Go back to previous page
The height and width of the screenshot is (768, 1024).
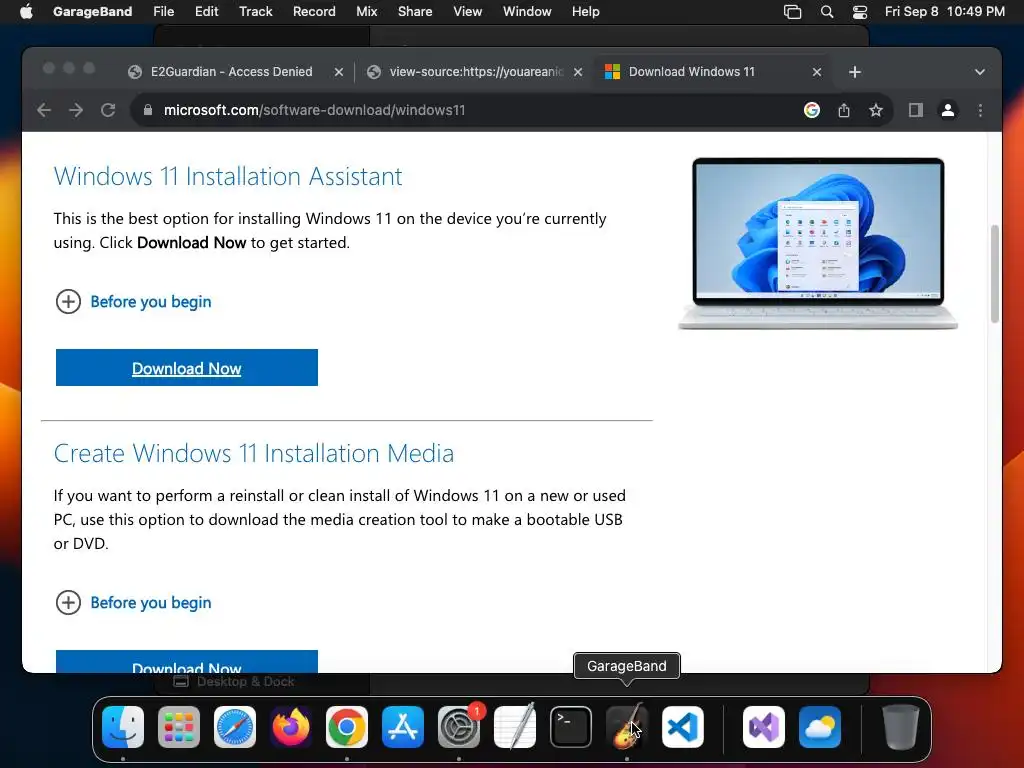pos(44,110)
